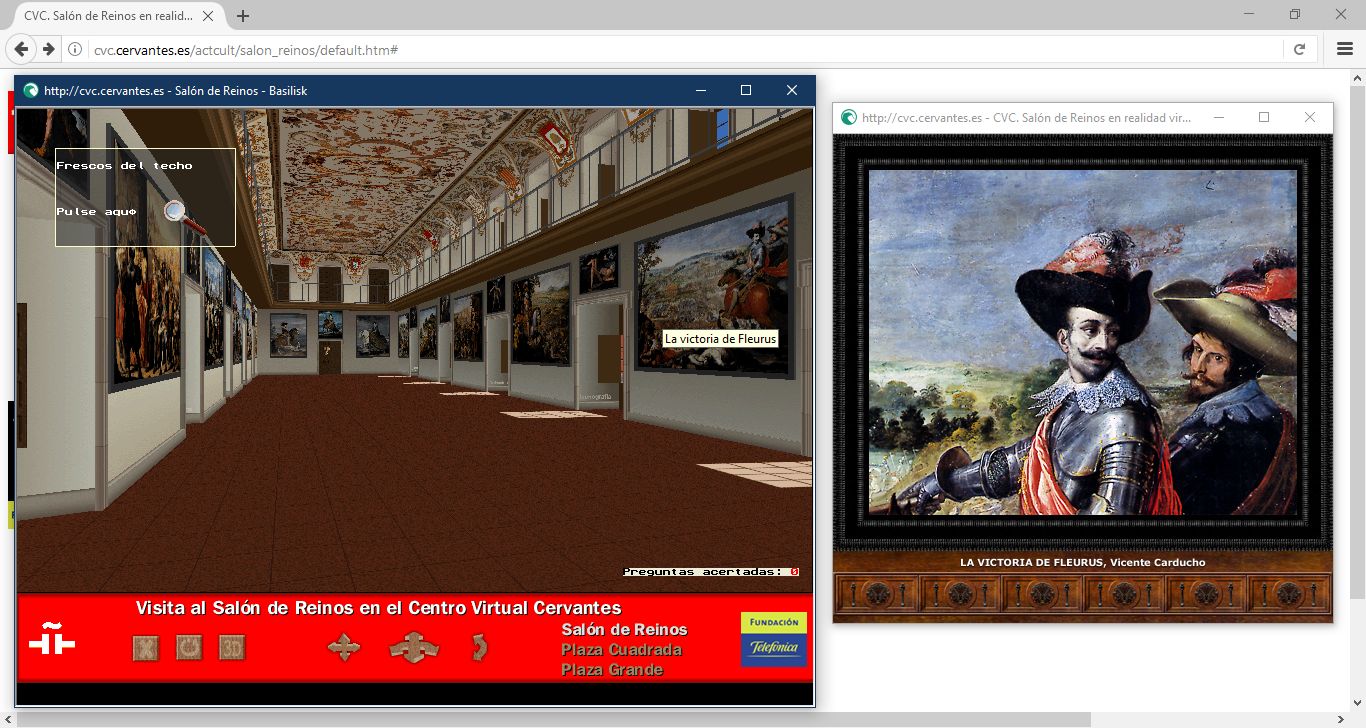Click the address bar URL field

(x=680, y=49)
